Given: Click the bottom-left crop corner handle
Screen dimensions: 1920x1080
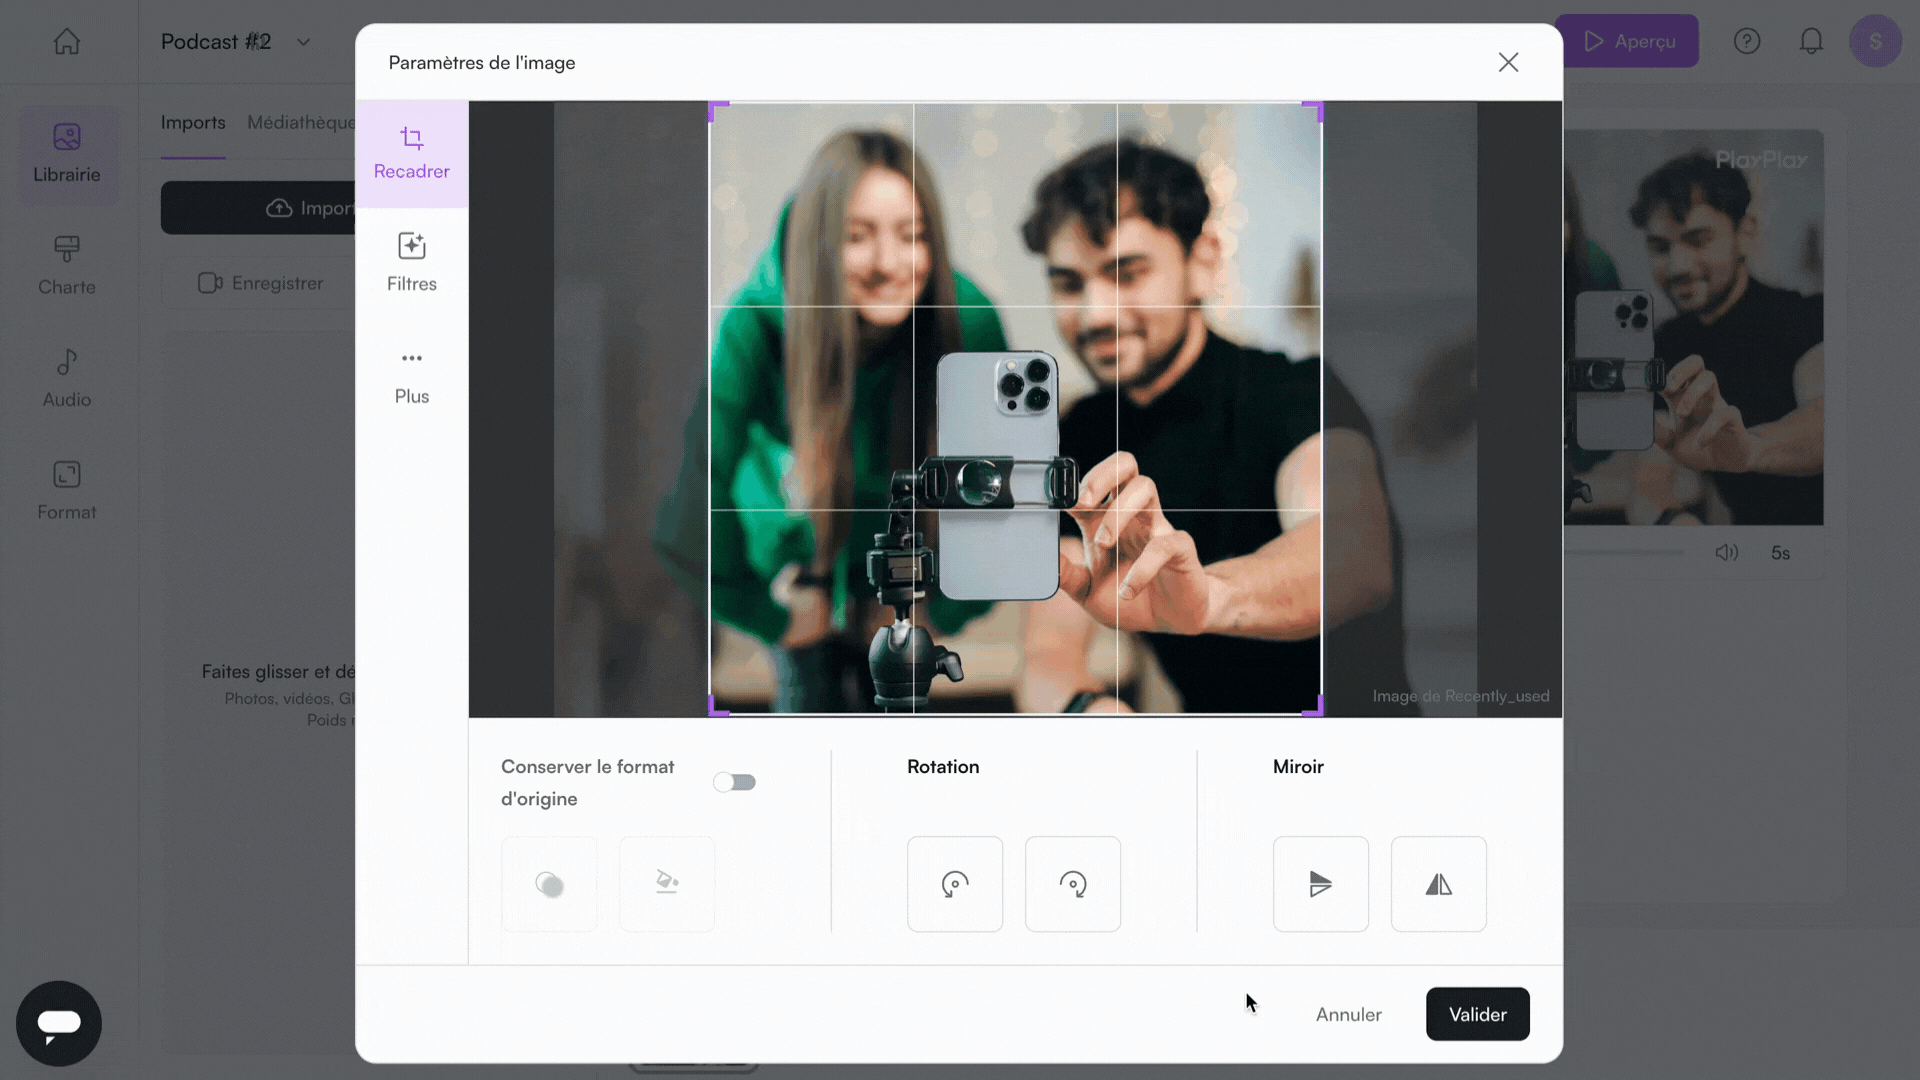Looking at the screenshot, I should coord(716,708).
